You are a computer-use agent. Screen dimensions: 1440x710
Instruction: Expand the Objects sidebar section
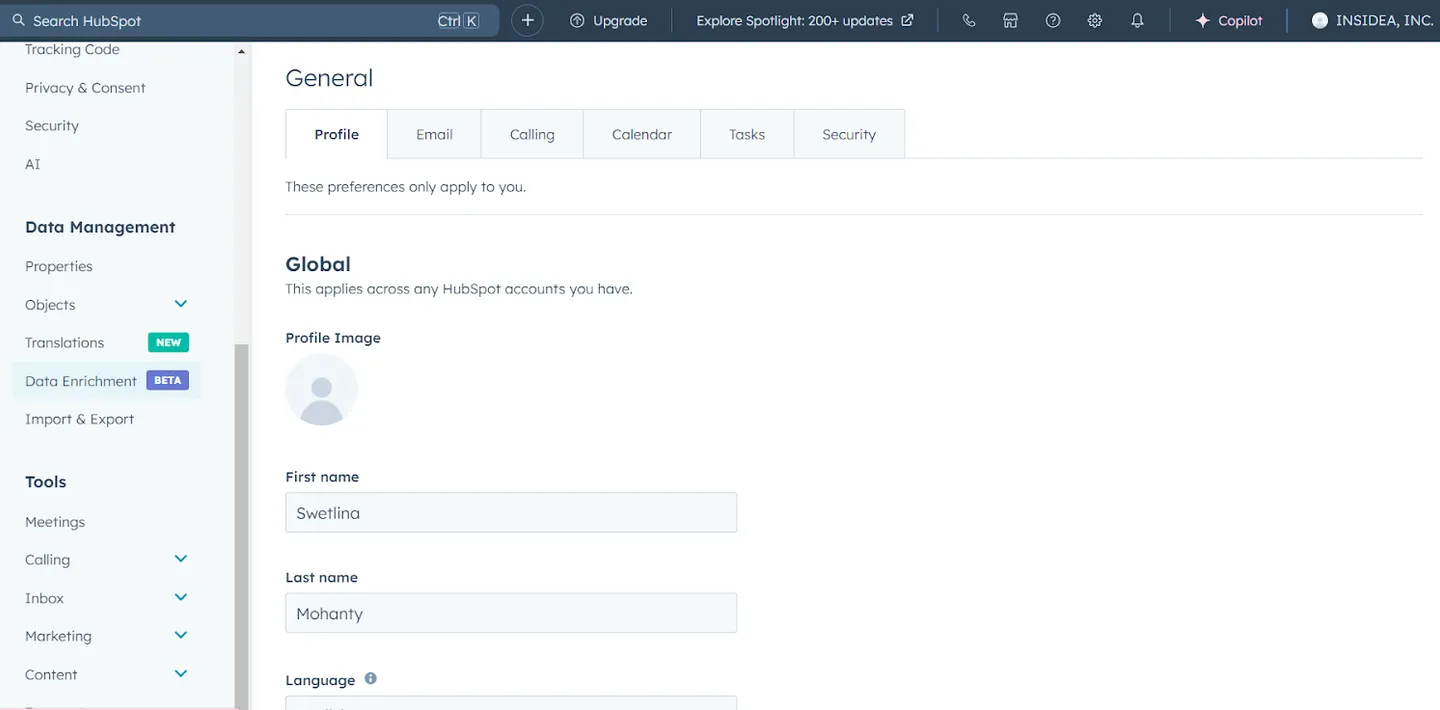point(180,304)
